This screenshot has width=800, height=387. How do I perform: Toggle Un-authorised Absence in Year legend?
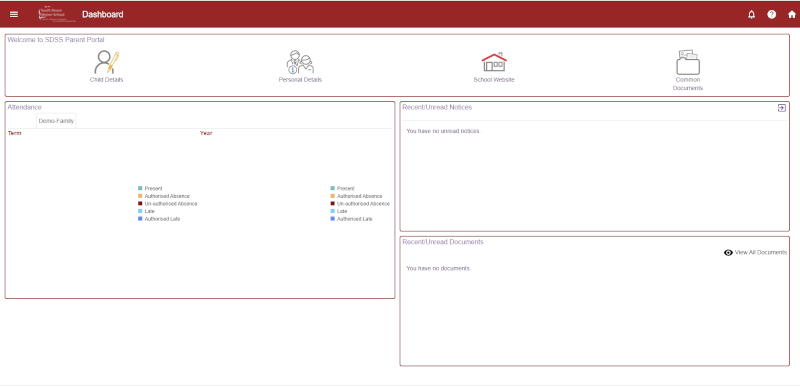360,203
